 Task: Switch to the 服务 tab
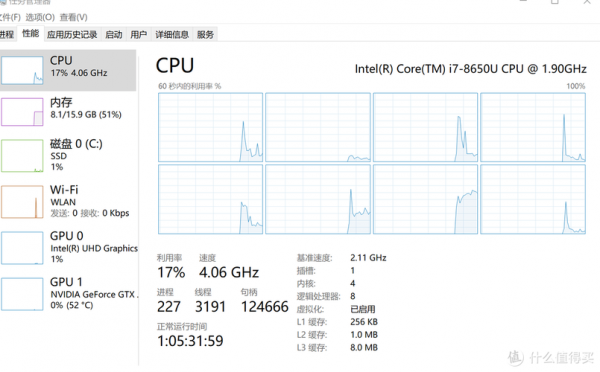[x=205, y=34]
